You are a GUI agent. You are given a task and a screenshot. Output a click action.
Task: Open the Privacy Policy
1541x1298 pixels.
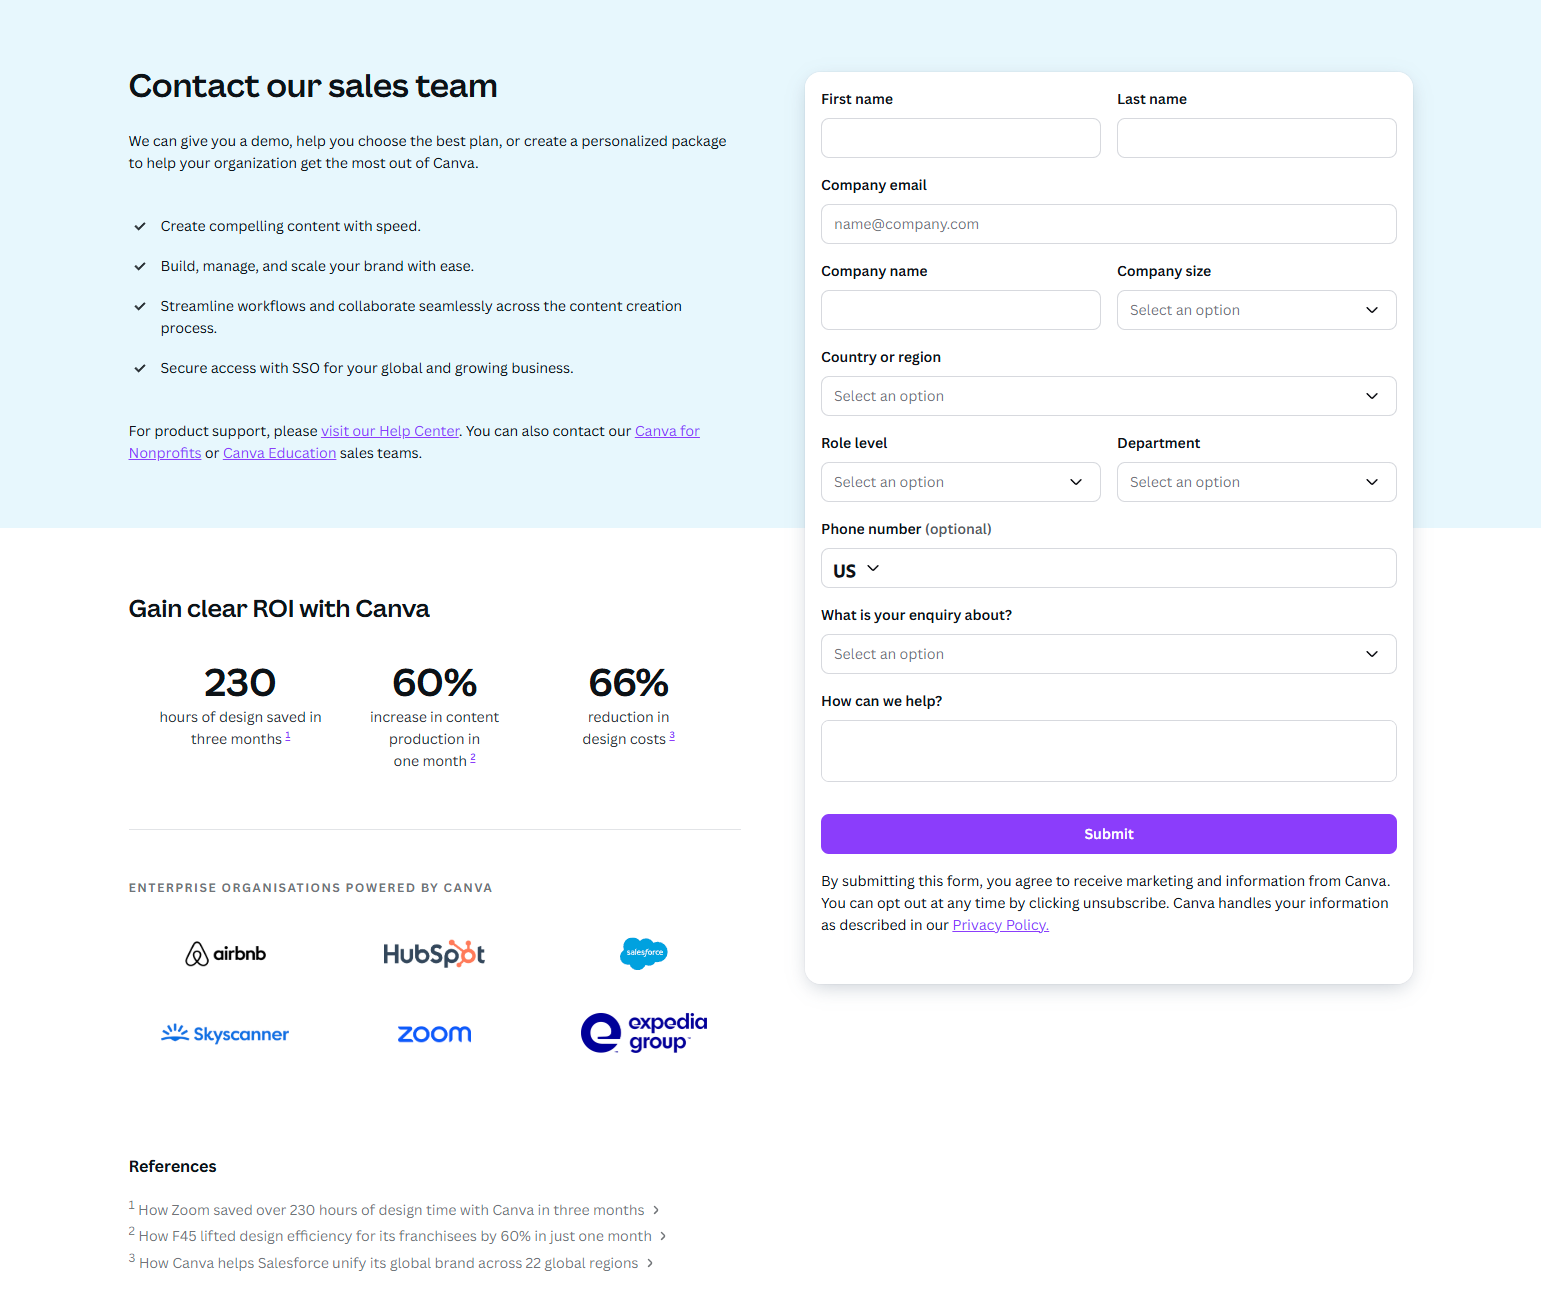(999, 924)
